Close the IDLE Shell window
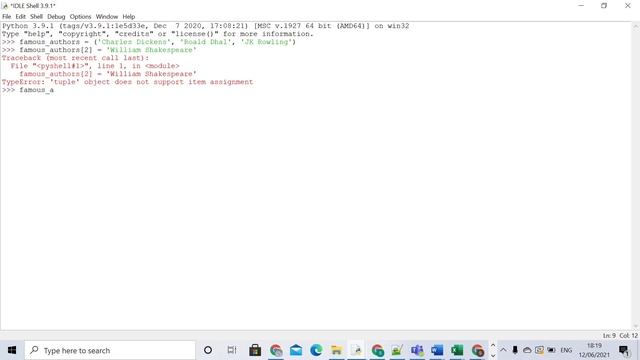The width and height of the screenshot is (640, 360). (628, 6)
